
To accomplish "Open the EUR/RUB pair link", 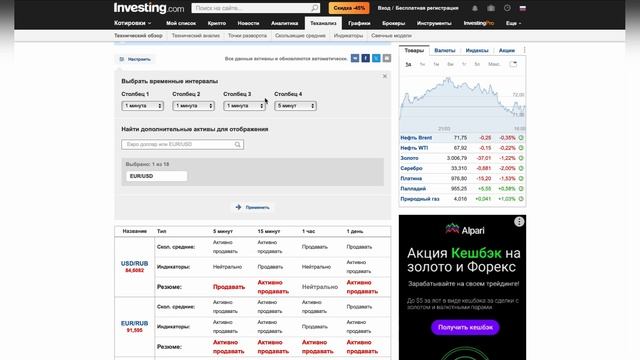I will (134, 323).
